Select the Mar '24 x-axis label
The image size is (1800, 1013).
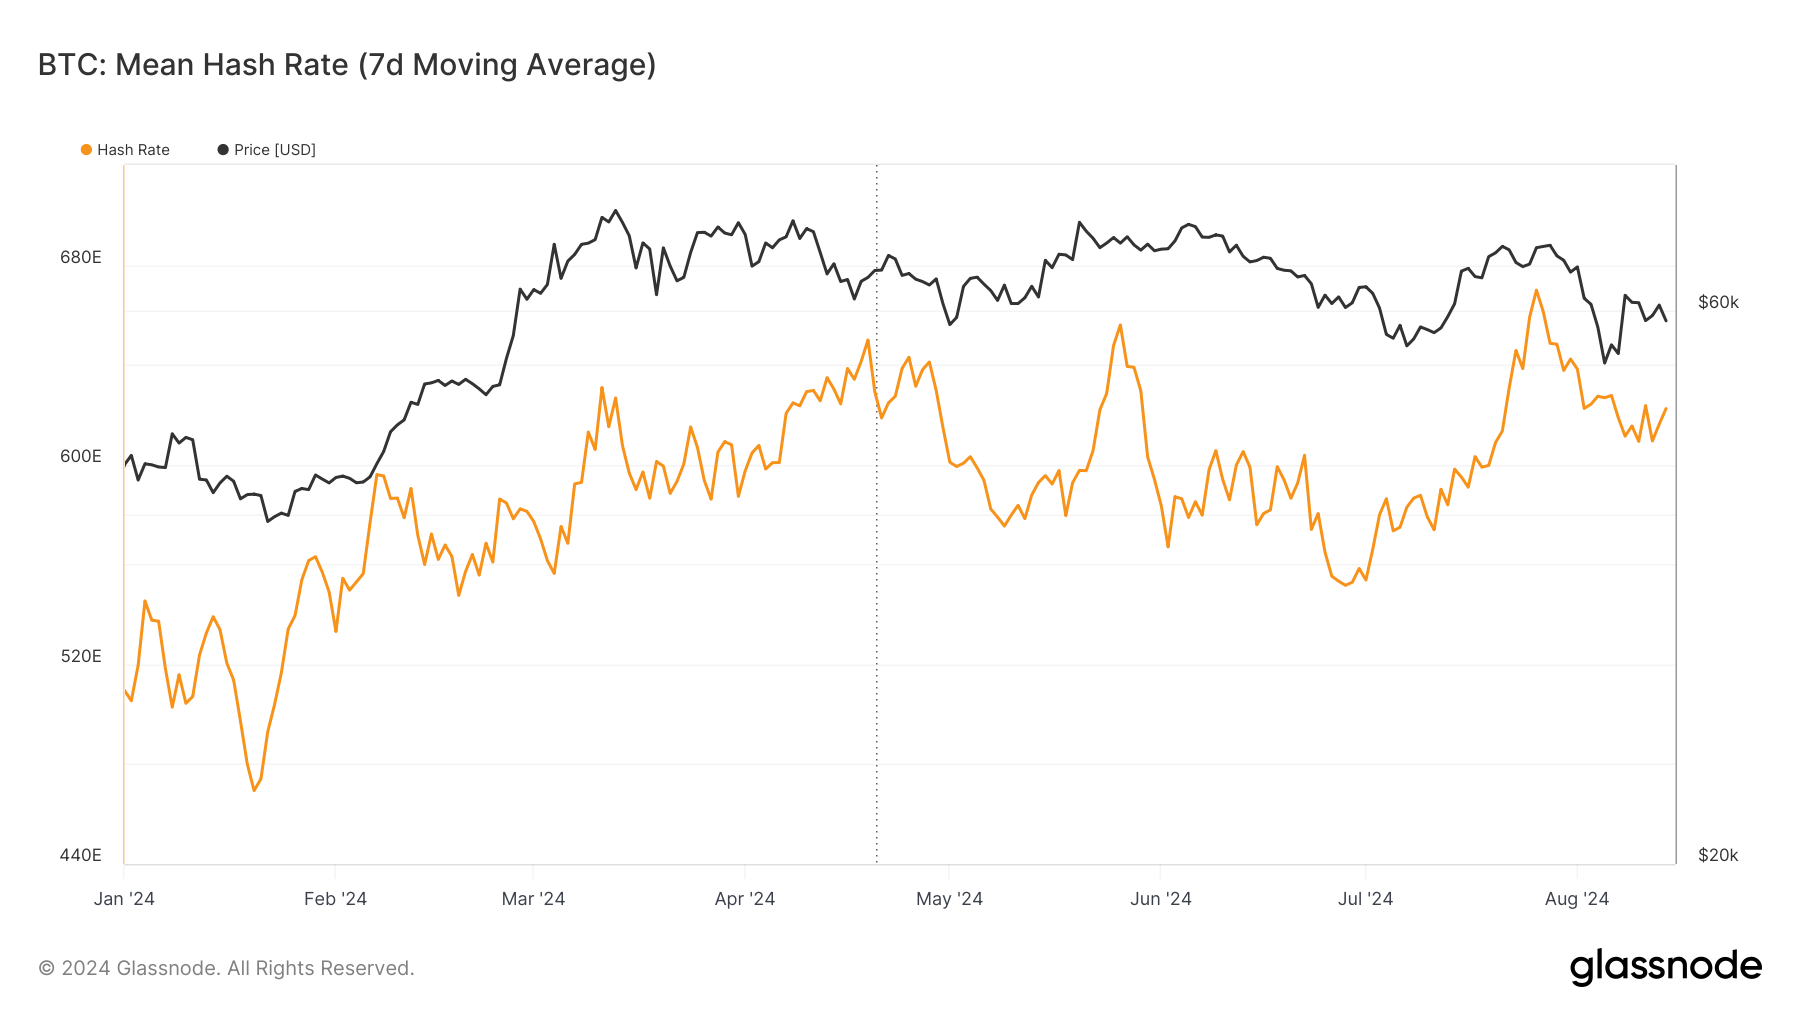[x=533, y=899]
